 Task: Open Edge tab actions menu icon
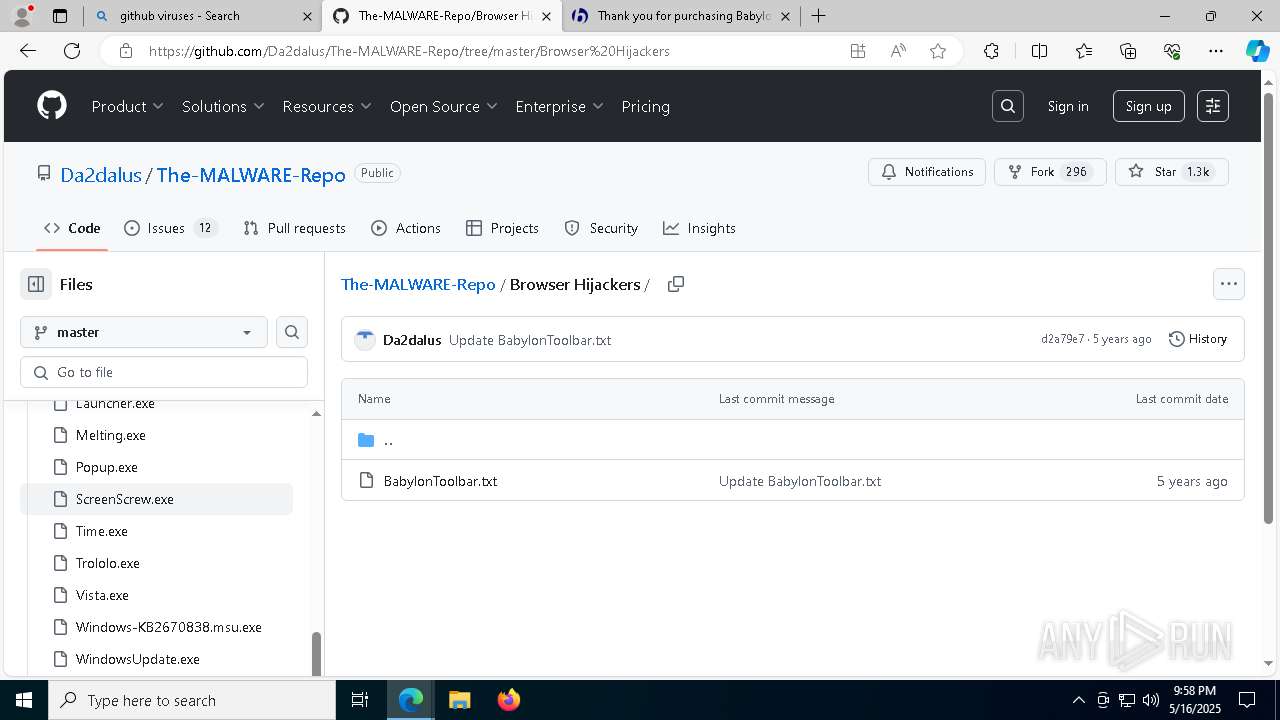pyautogui.click(x=60, y=16)
